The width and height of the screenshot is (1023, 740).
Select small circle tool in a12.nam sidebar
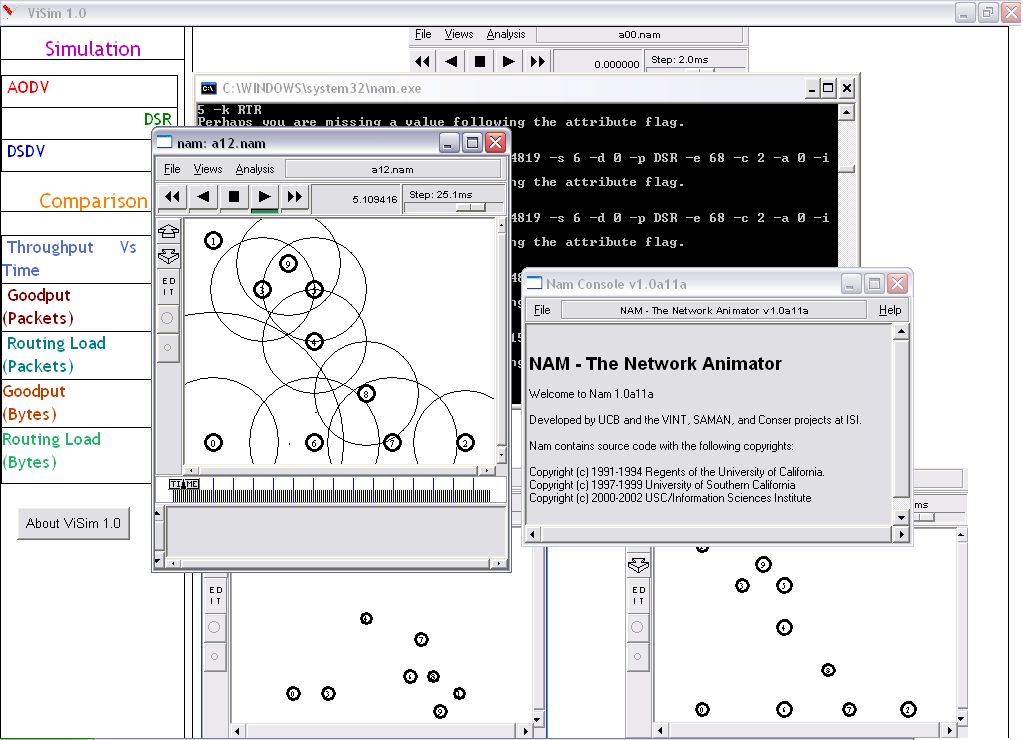[x=168, y=347]
